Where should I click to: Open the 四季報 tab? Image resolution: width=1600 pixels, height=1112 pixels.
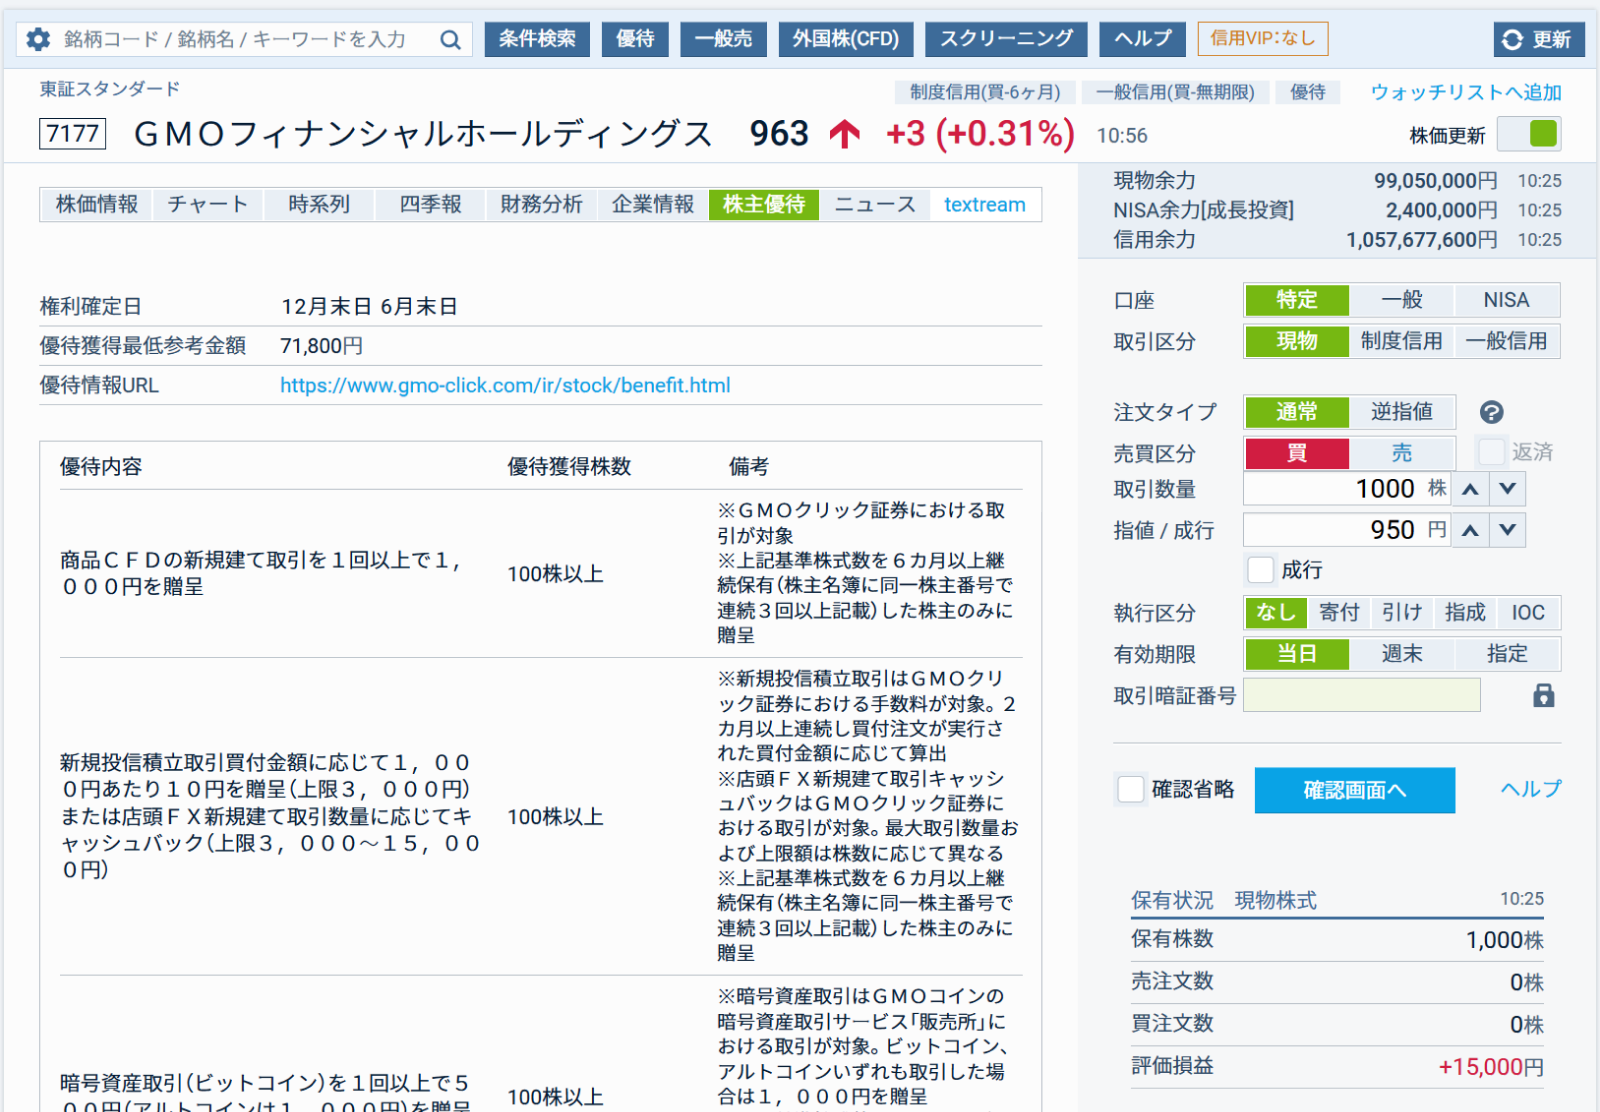tap(430, 204)
